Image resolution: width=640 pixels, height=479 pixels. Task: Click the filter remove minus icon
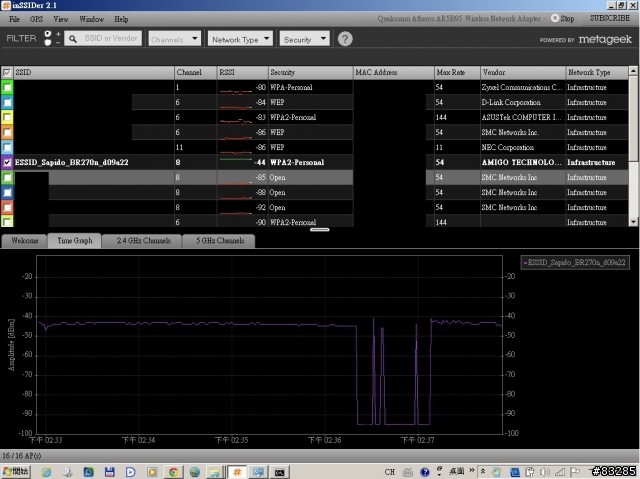pyautogui.click(x=58, y=42)
